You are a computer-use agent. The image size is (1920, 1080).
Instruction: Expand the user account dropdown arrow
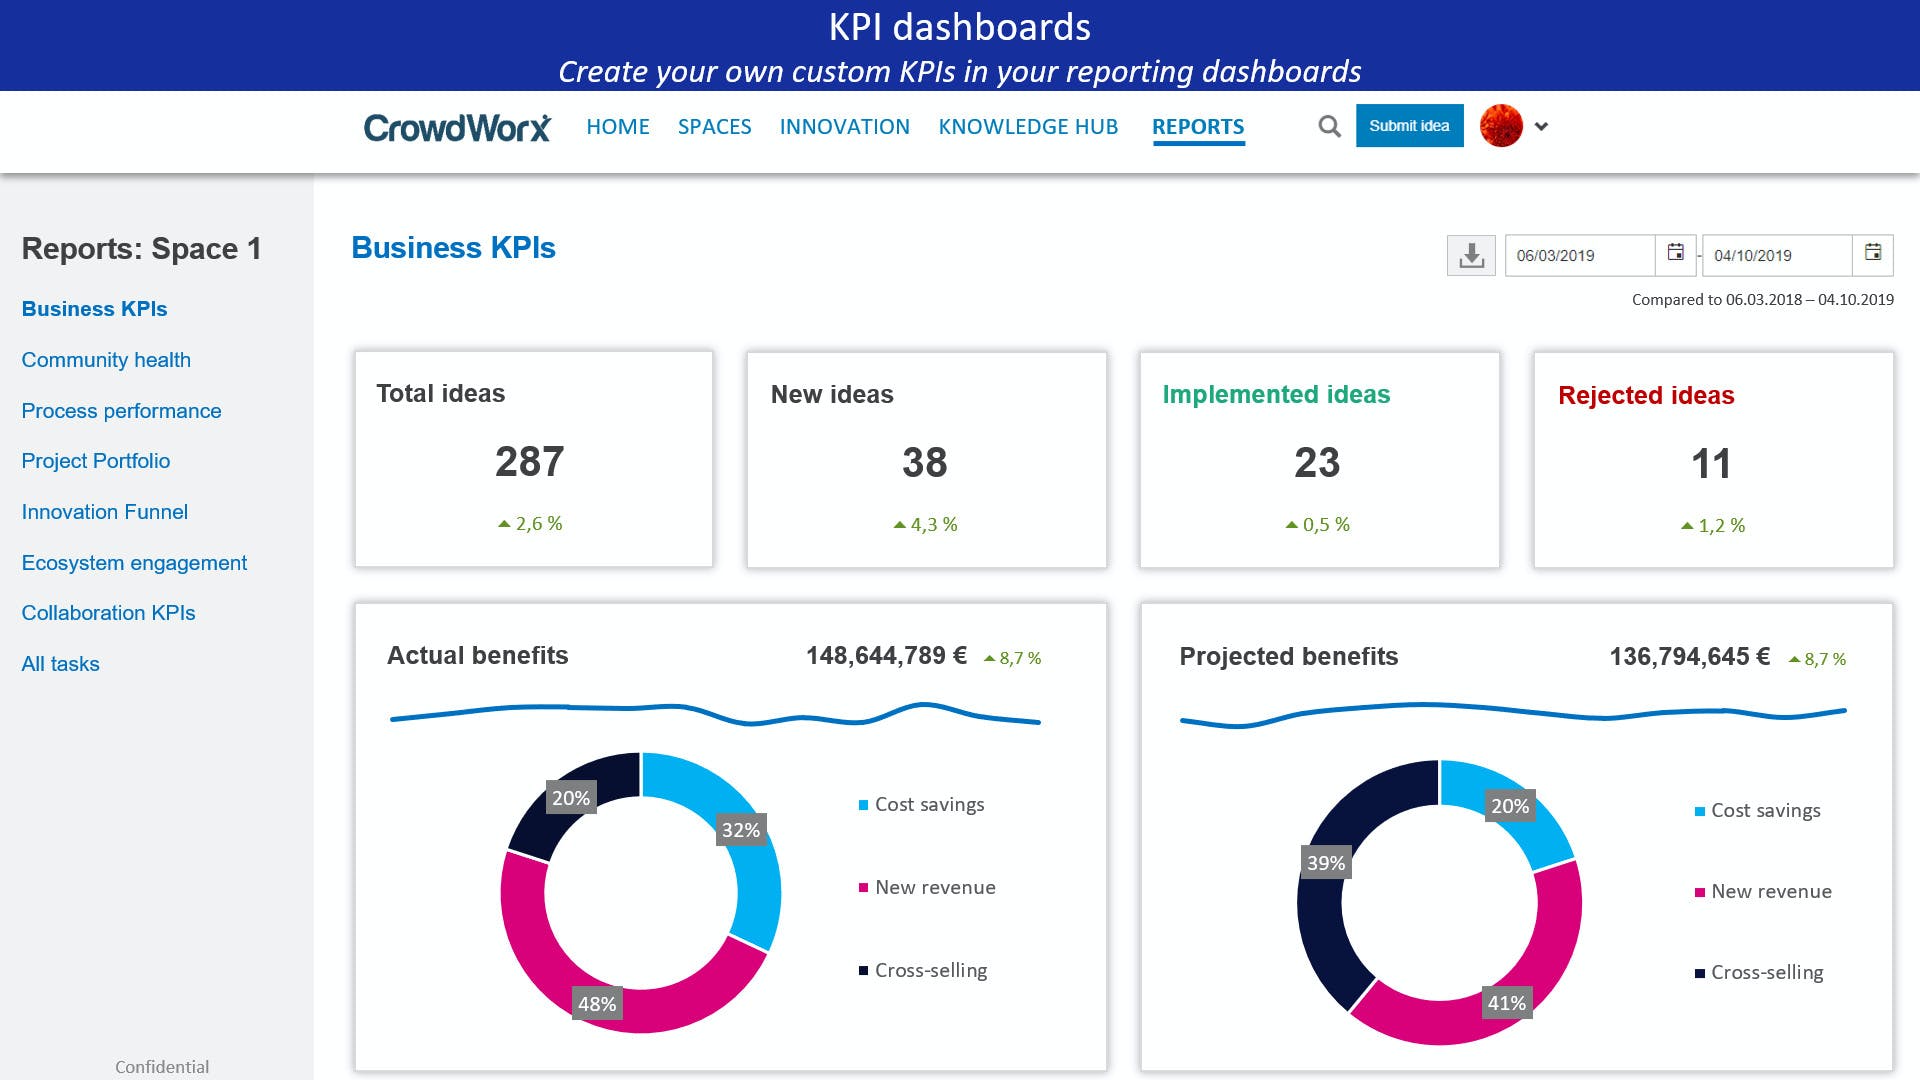pos(1541,127)
